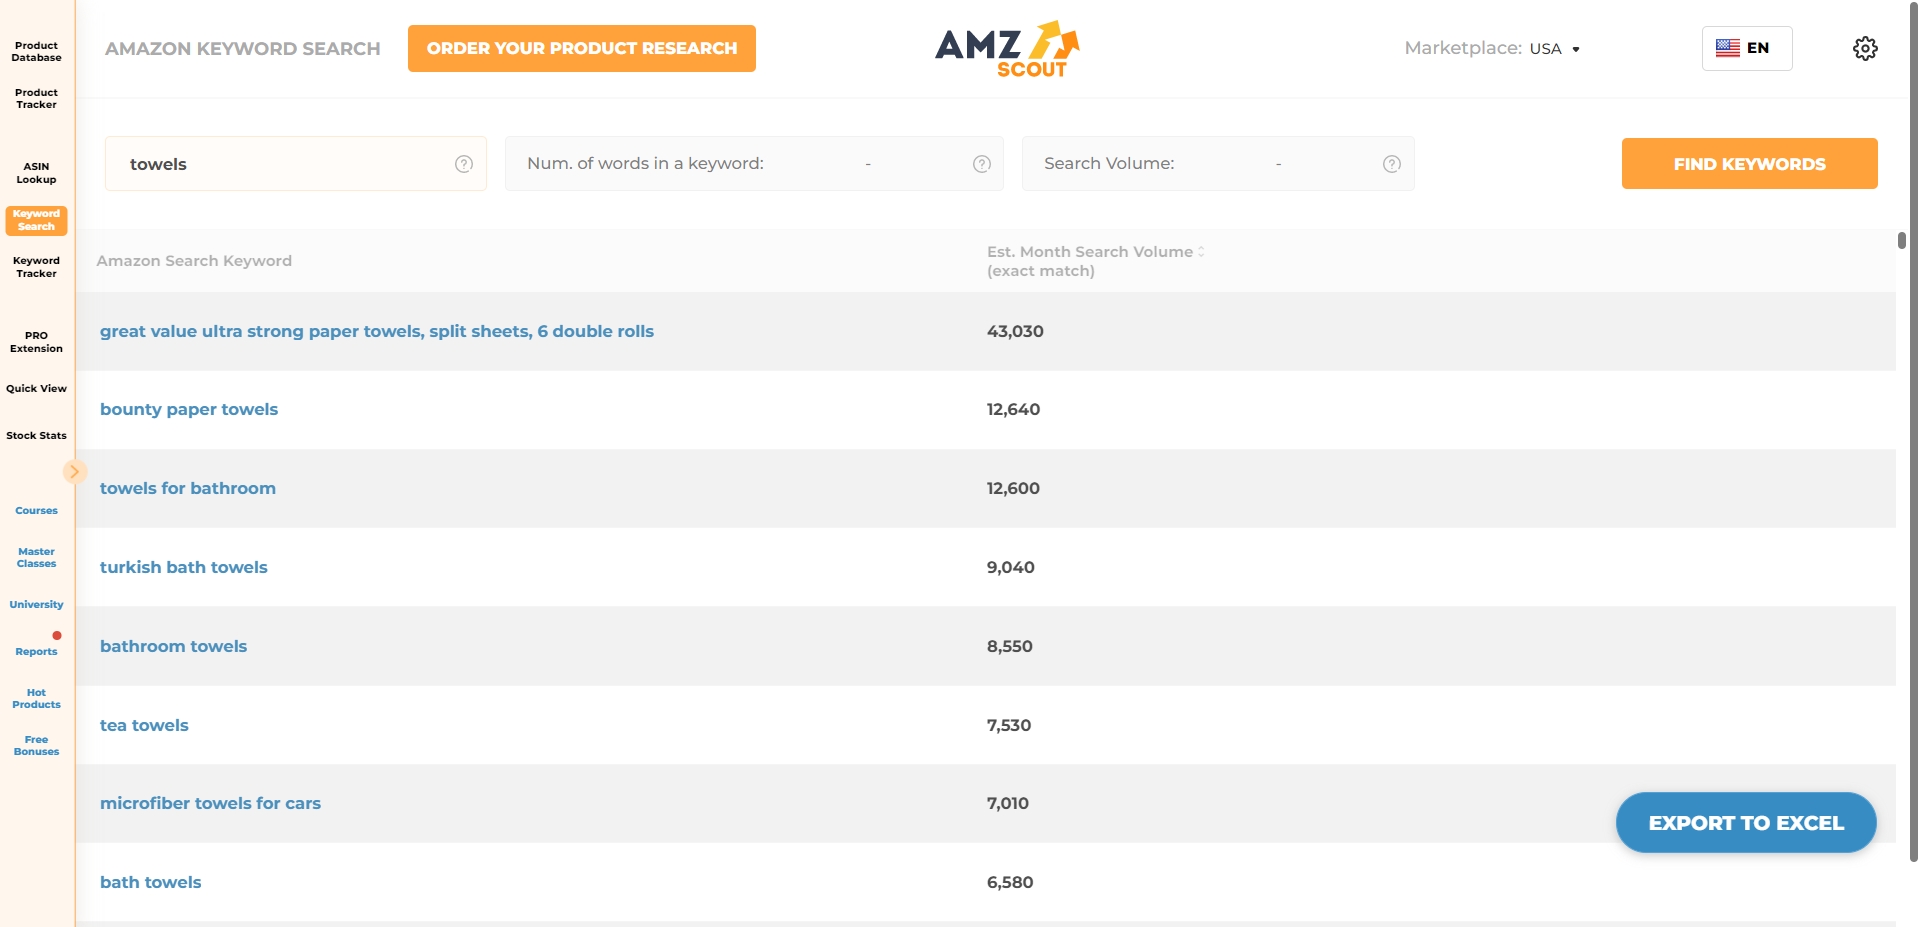The width and height of the screenshot is (1919, 927).
Task: Open the tea towels keyword
Action: pos(144,725)
